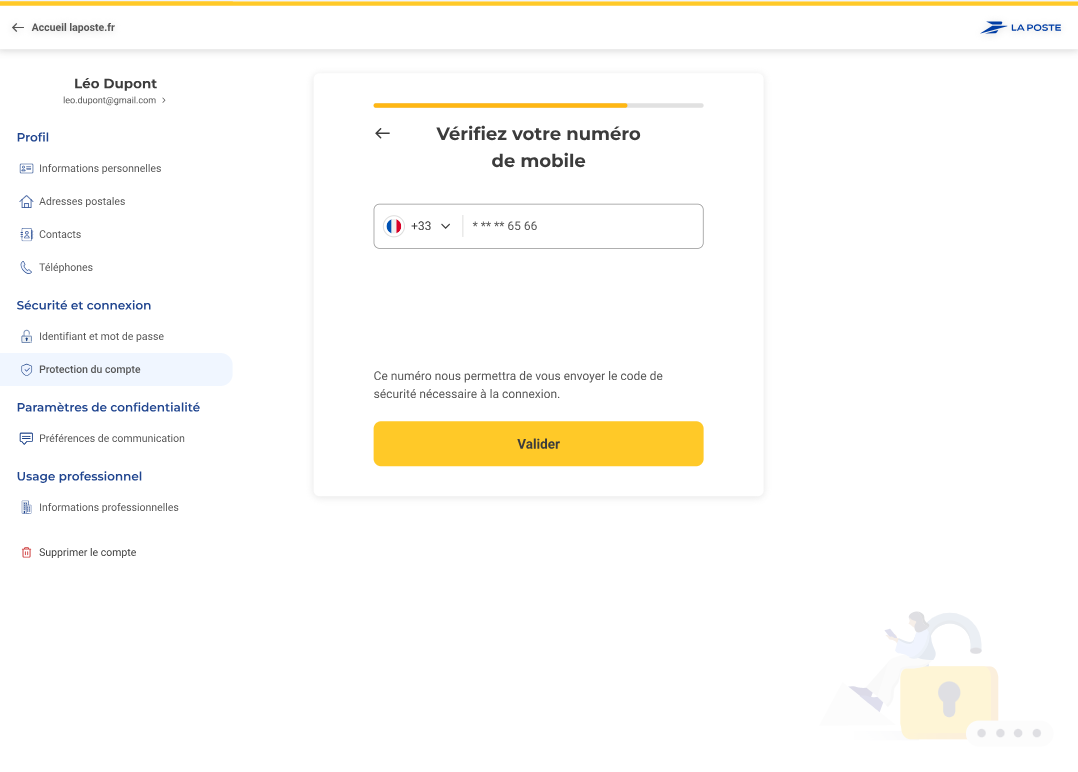Click the Informations personnelles ID card icon

[x=27, y=169]
